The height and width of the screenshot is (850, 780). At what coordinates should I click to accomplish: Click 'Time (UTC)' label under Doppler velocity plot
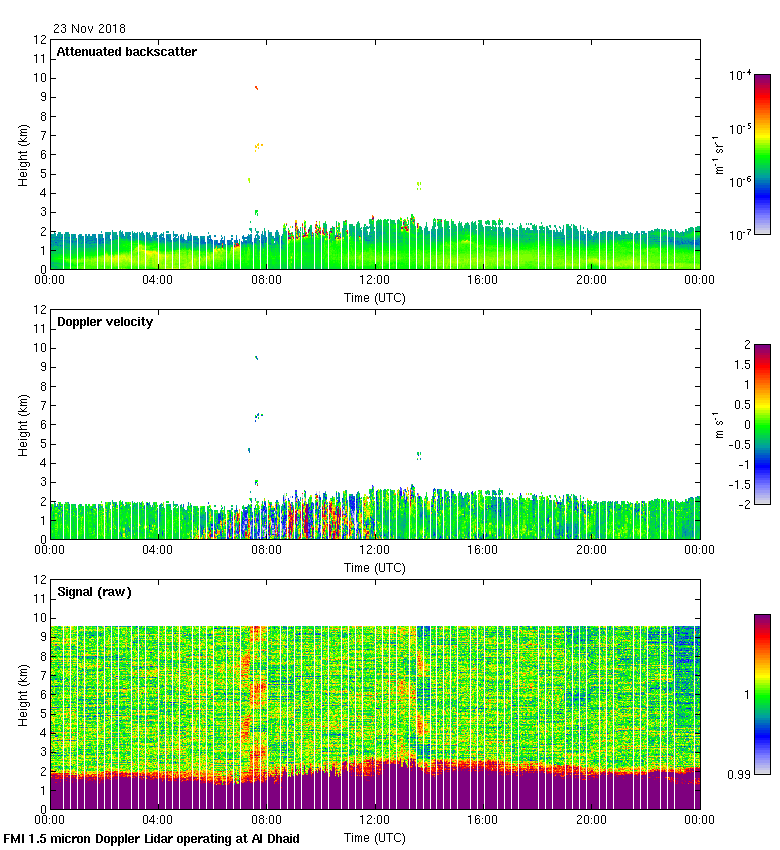click(x=375, y=567)
